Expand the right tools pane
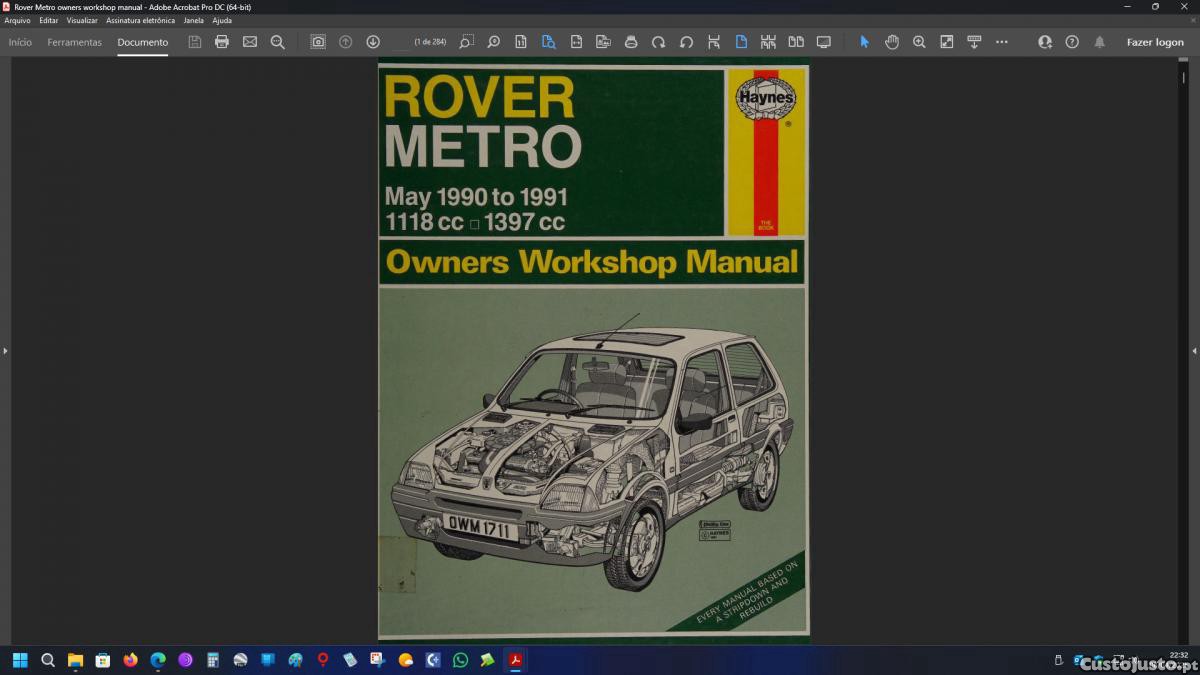The width and height of the screenshot is (1200, 675). pyautogui.click(x=1194, y=351)
